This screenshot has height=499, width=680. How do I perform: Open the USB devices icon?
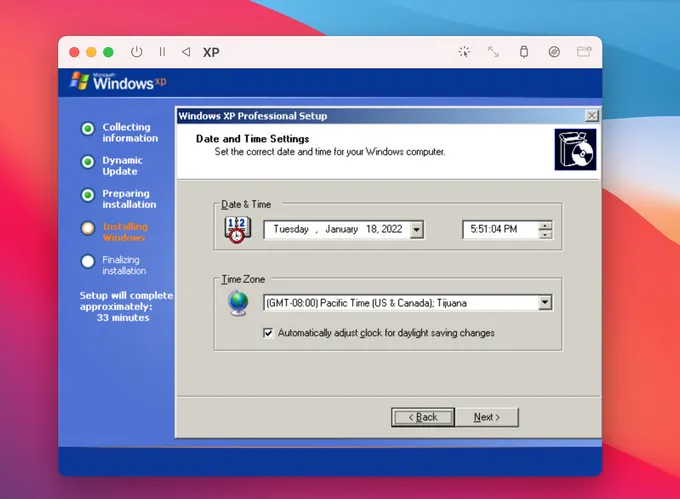click(524, 52)
